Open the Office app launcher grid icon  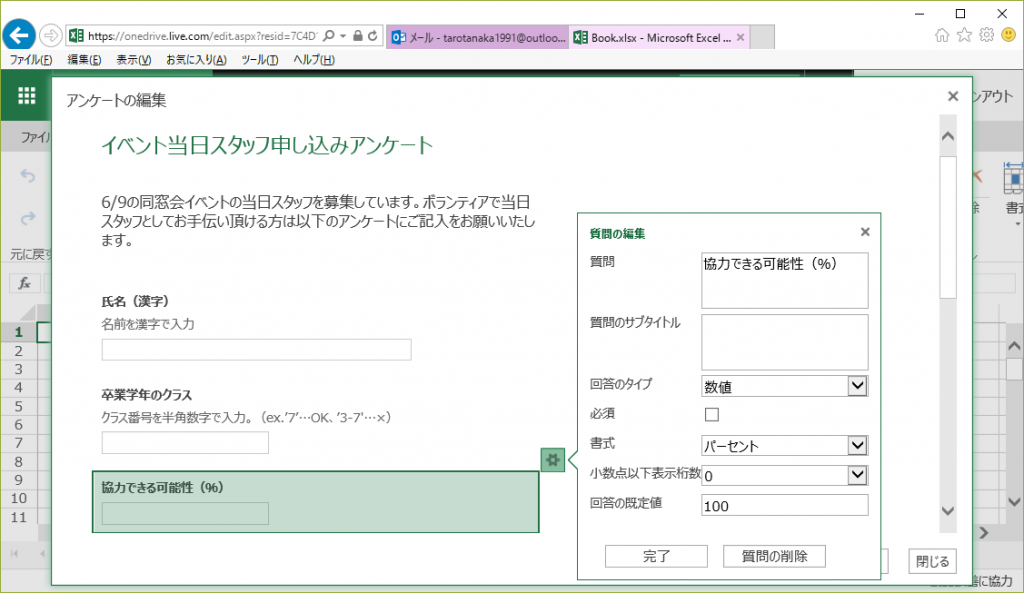[x=27, y=96]
